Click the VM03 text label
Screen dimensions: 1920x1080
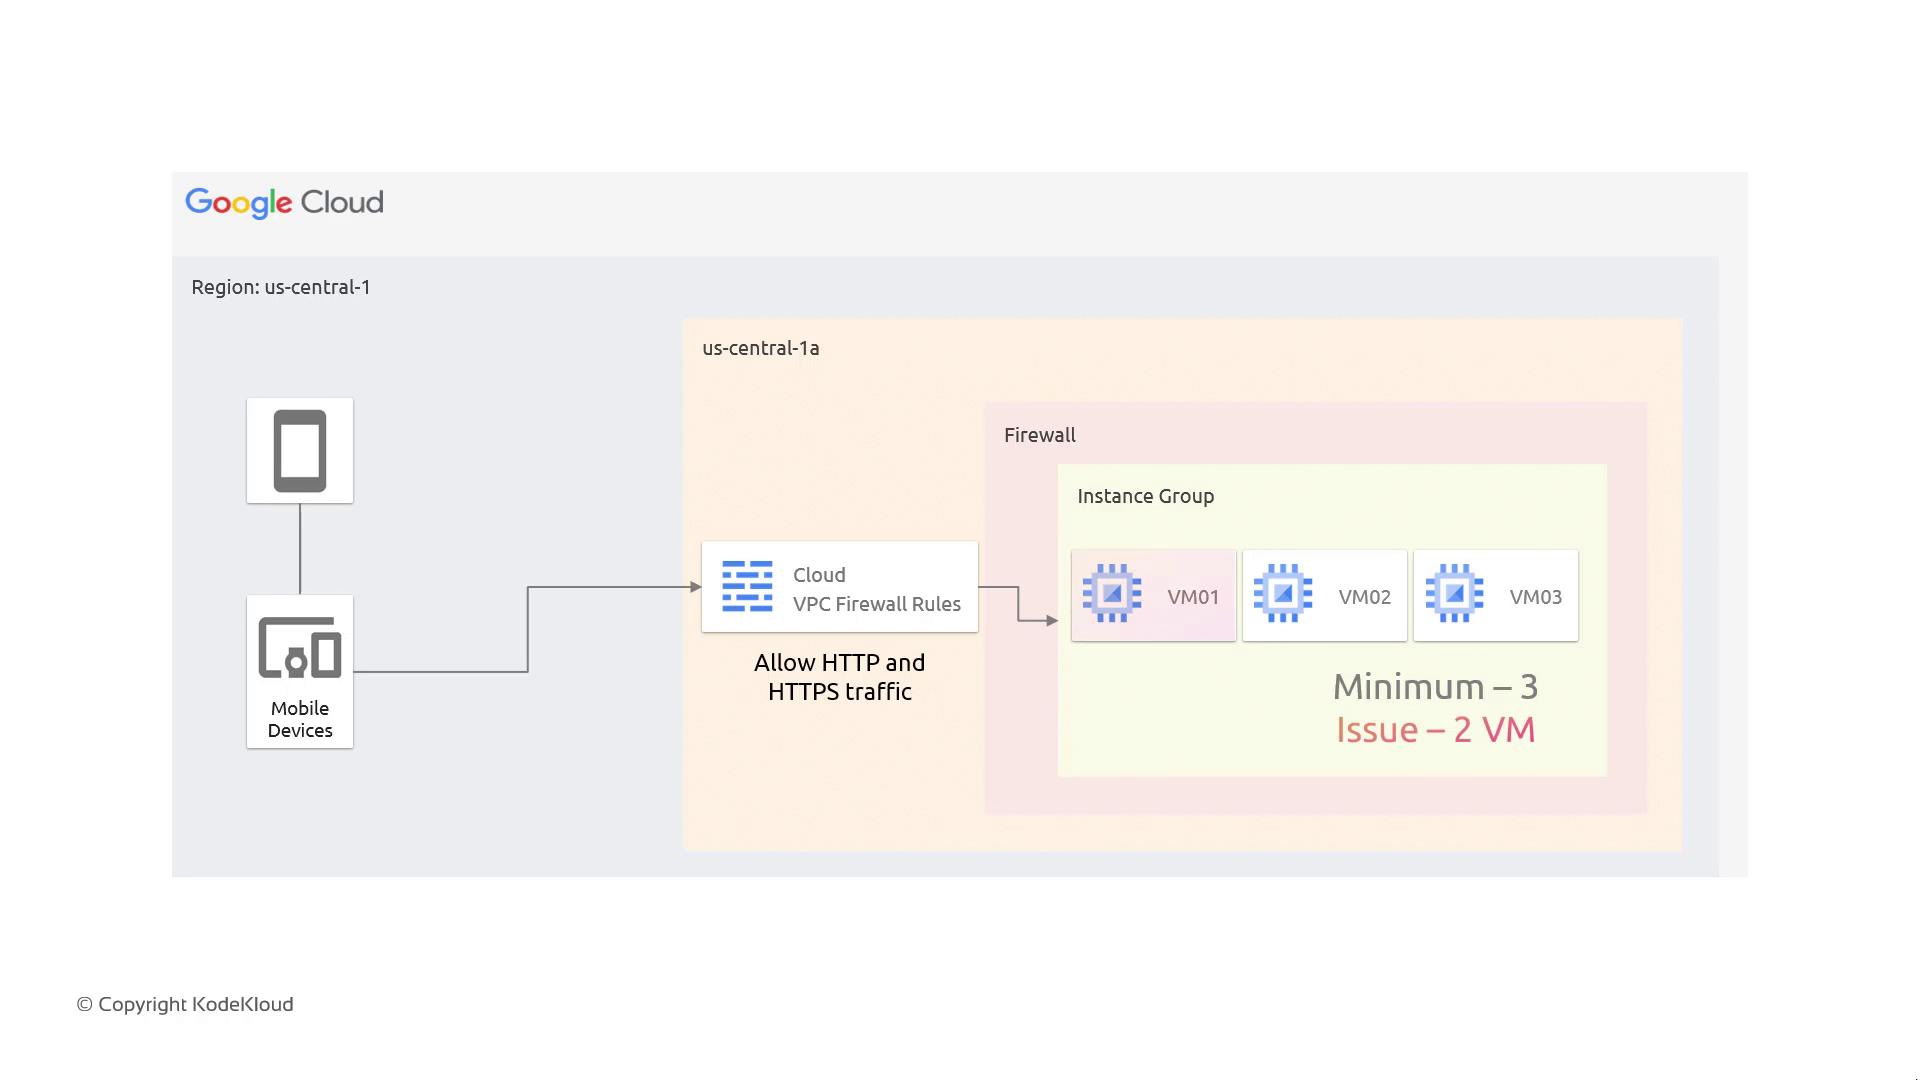pyautogui.click(x=1535, y=597)
